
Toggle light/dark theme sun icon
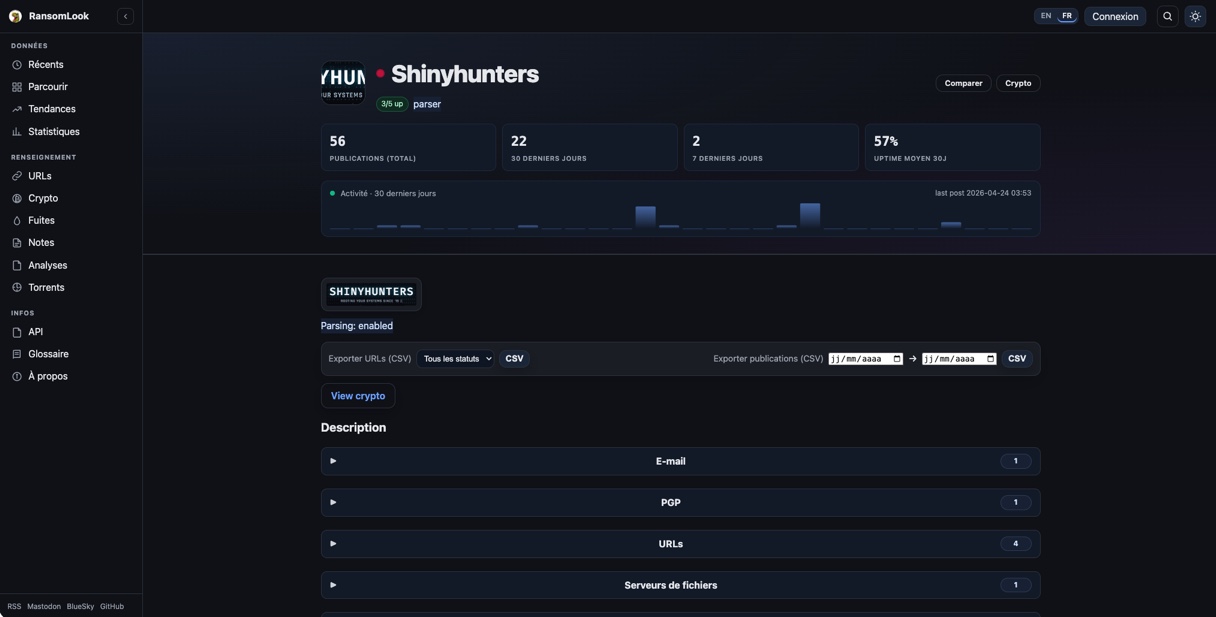click(x=1195, y=16)
